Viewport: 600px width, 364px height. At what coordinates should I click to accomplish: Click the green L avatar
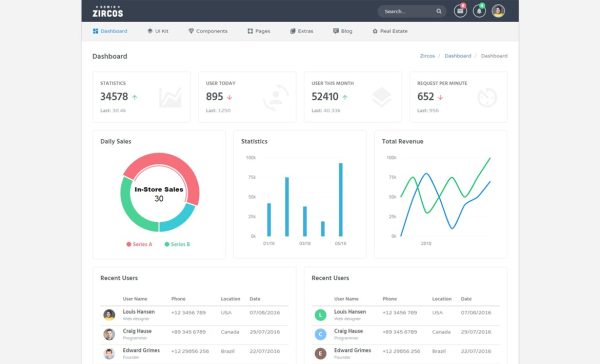[320, 315]
